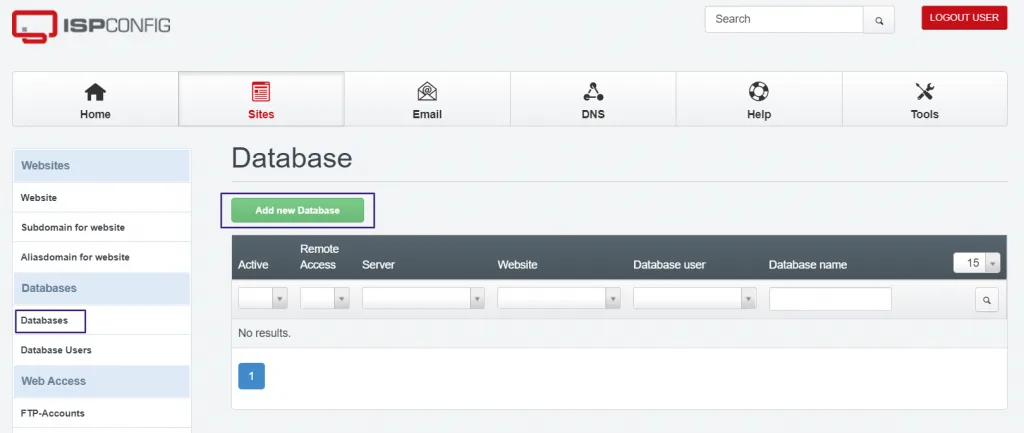Switch to the Tools tab
Screen dimensions: 1024x433
[x=925, y=99]
